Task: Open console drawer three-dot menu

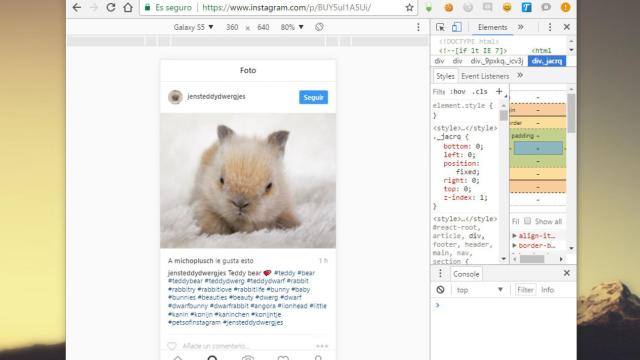Action: 440,273
